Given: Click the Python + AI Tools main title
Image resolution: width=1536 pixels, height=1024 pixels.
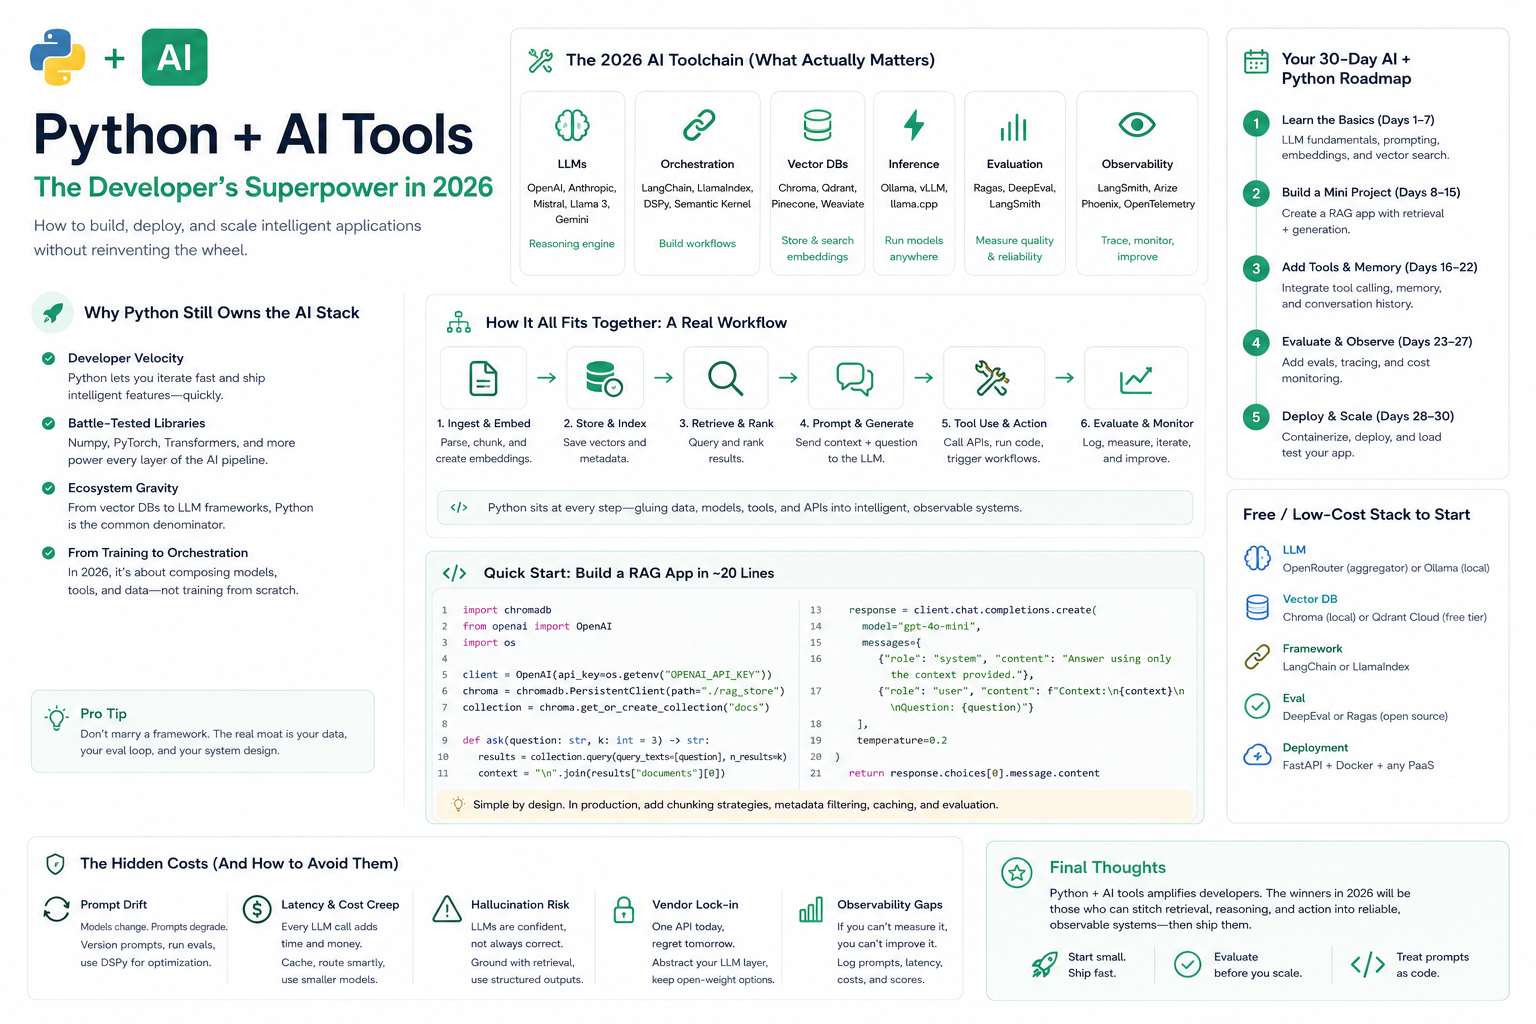Looking at the screenshot, I should coord(253,134).
